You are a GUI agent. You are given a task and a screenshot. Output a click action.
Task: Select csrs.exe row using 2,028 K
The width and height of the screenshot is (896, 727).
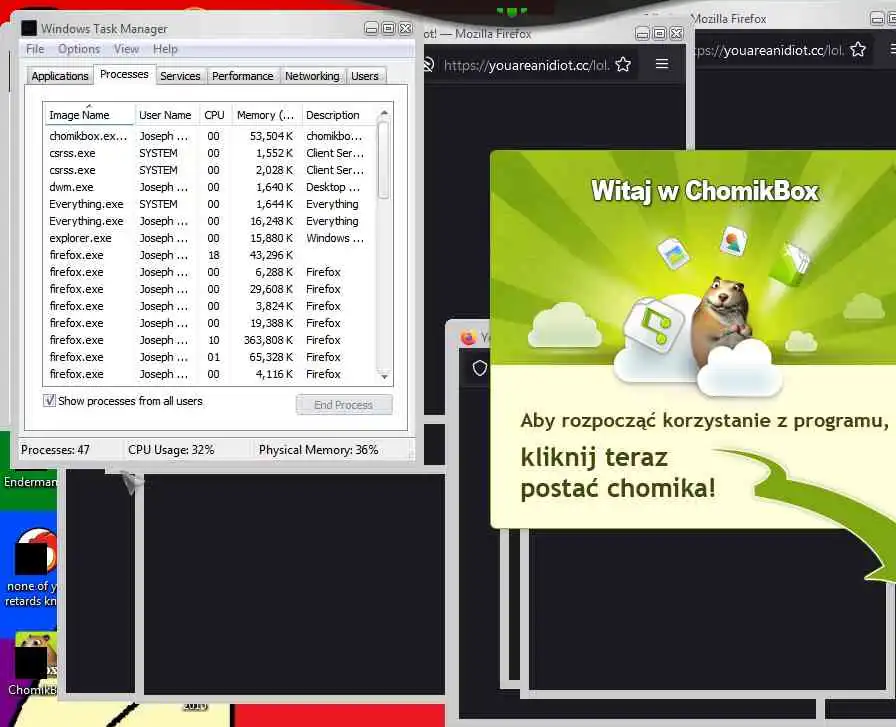[x=210, y=170]
